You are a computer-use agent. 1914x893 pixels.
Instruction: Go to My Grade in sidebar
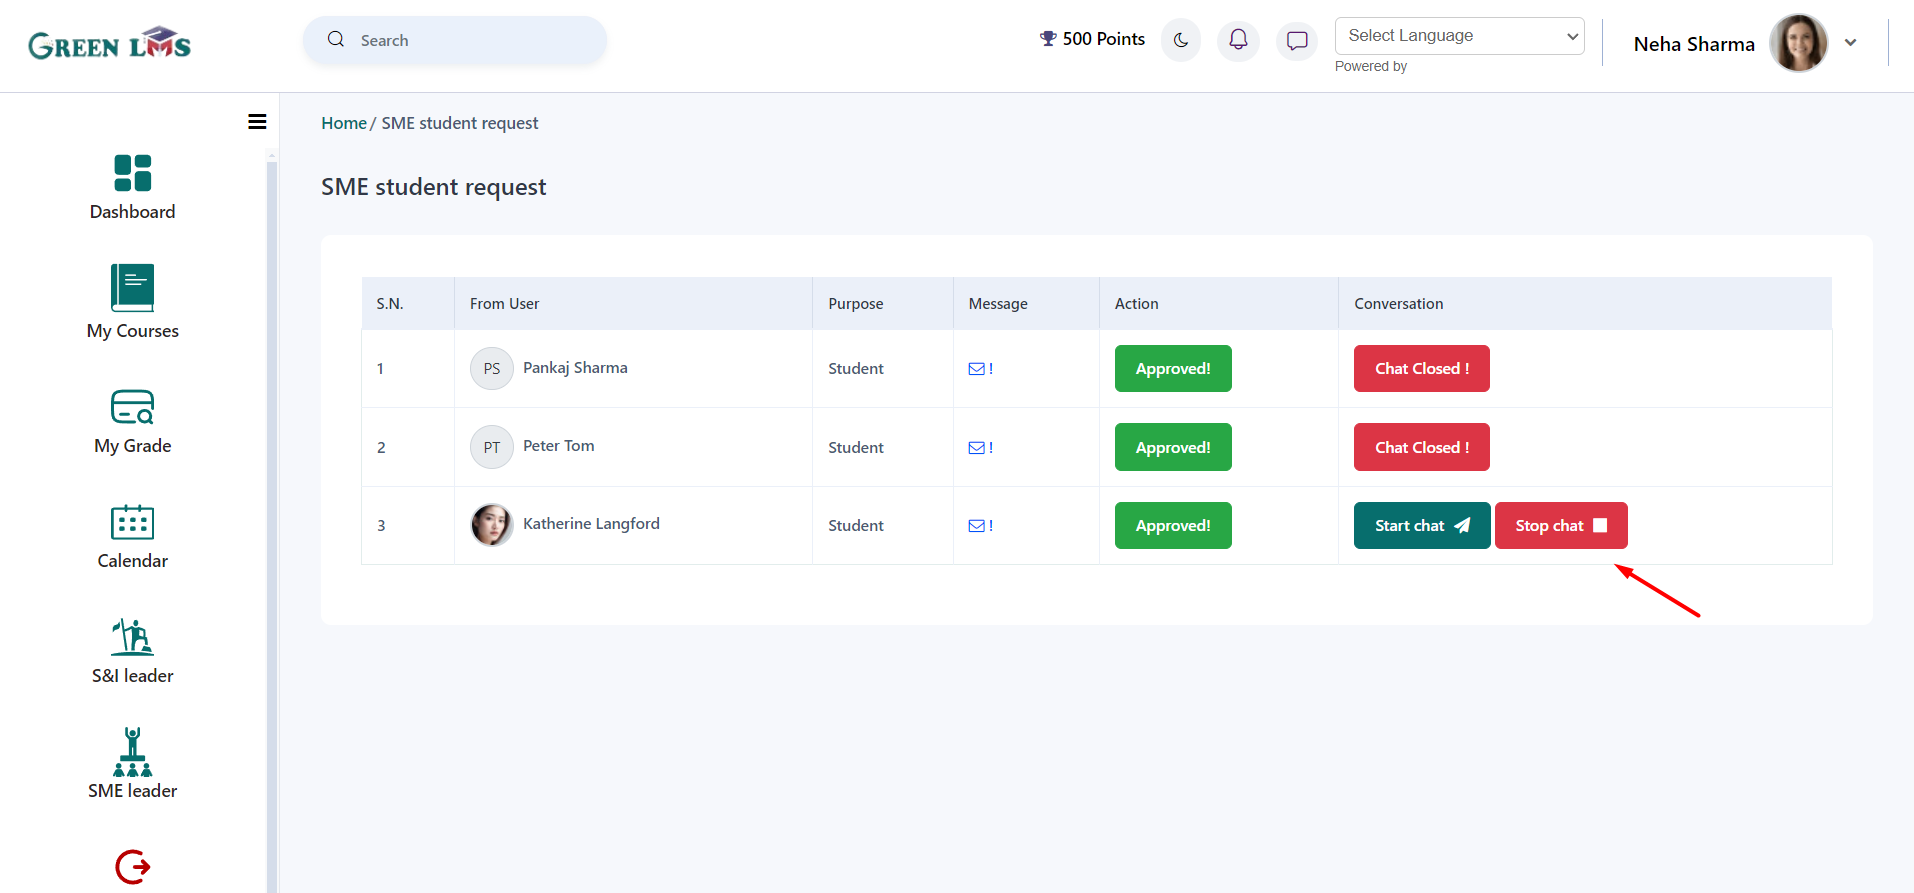(x=133, y=422)
